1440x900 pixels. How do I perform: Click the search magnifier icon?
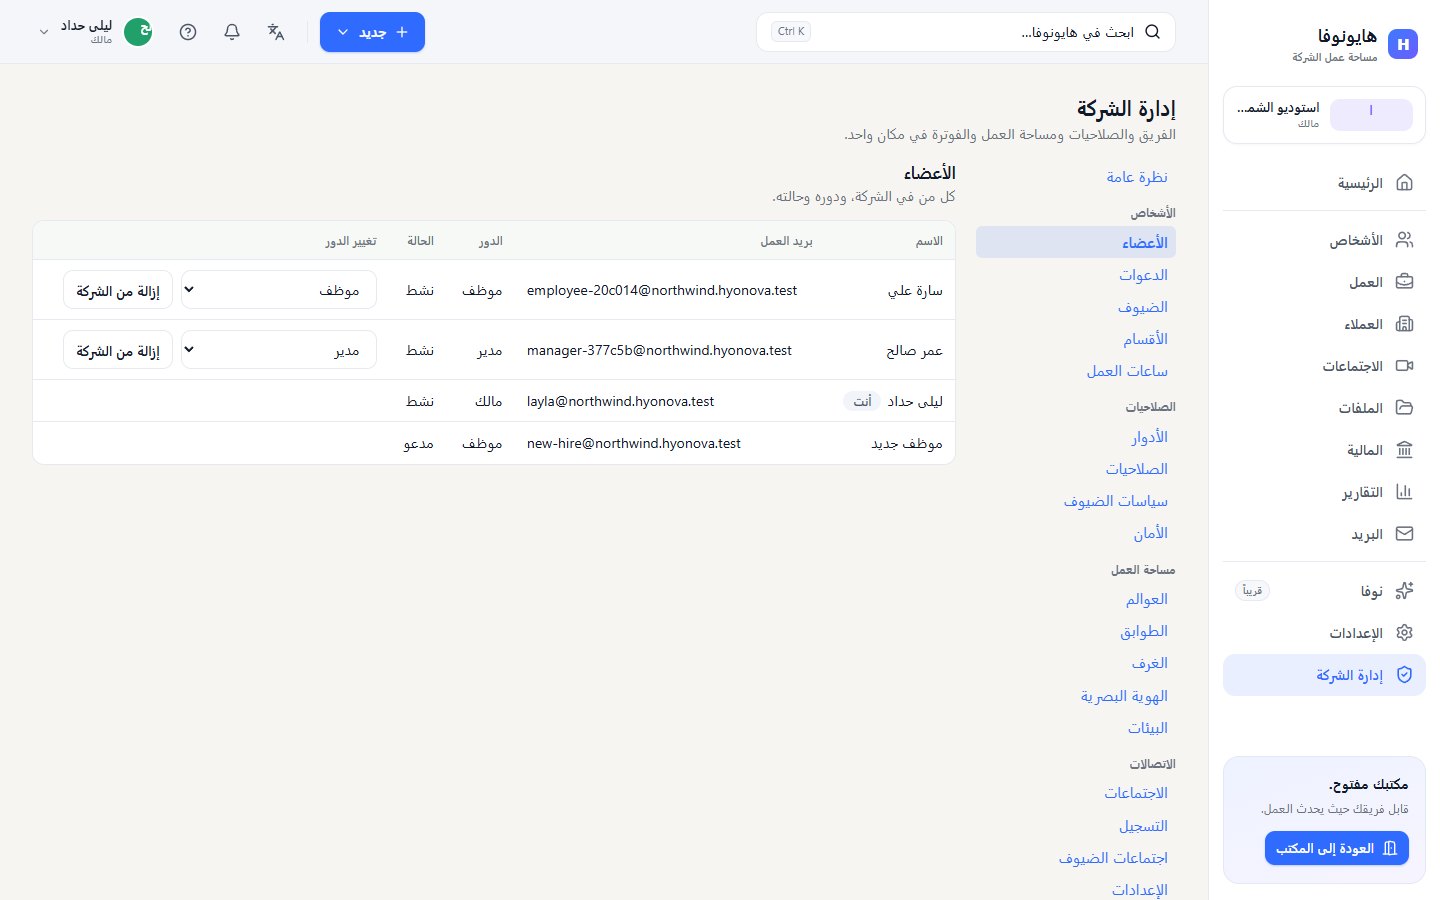1152,32
